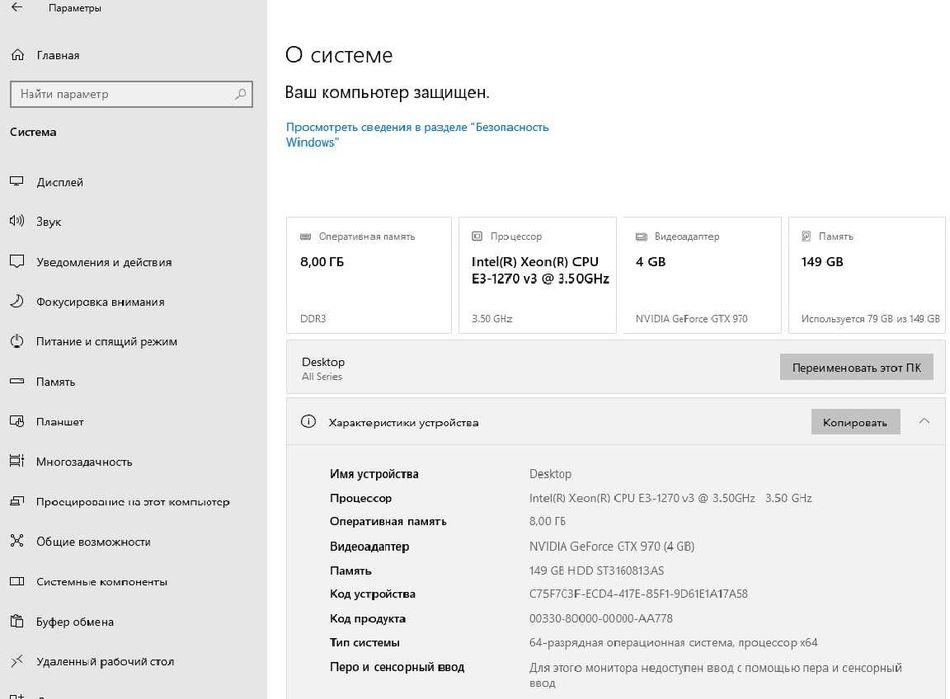The width and height of the screenshot is (950, 699).
Task: Select the Дисплей monitor icon
Action: pyautogui.click(x=17, y=182)
